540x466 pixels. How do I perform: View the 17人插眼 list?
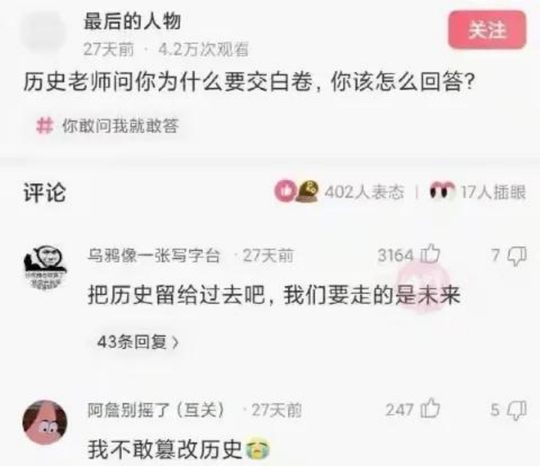click(x=493, y=191)
